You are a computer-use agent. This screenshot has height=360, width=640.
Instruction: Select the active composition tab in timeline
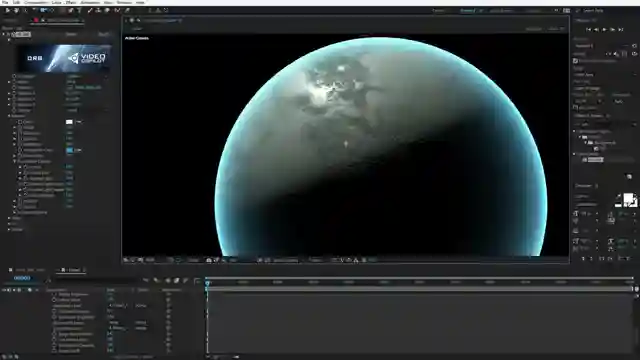[71, 270]
